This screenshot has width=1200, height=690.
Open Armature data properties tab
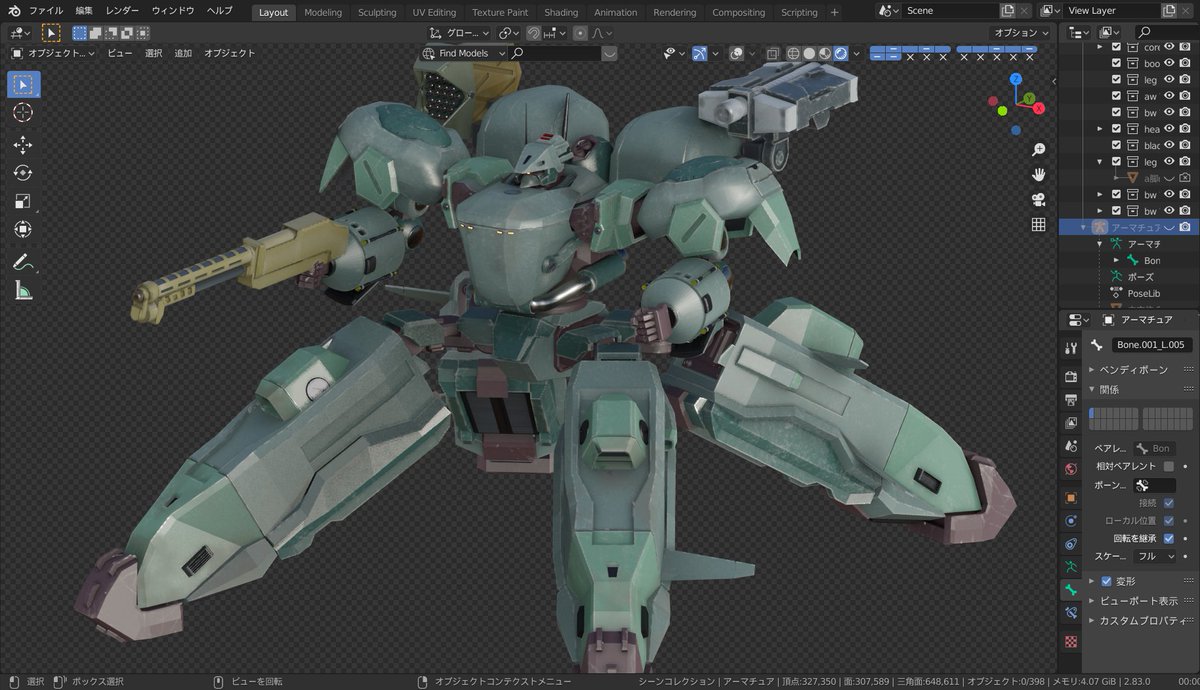pyautogui.click(x=1071, y=567)
